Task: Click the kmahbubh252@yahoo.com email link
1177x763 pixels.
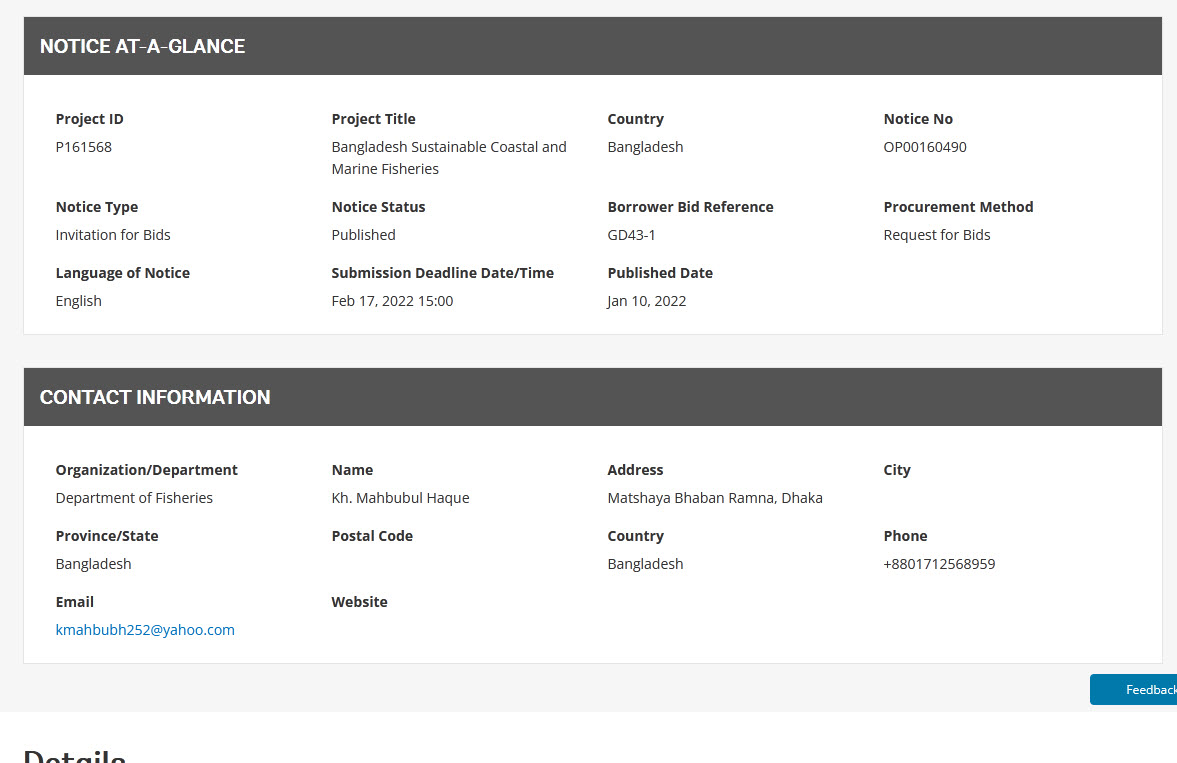Action: [x=145, y=630]
